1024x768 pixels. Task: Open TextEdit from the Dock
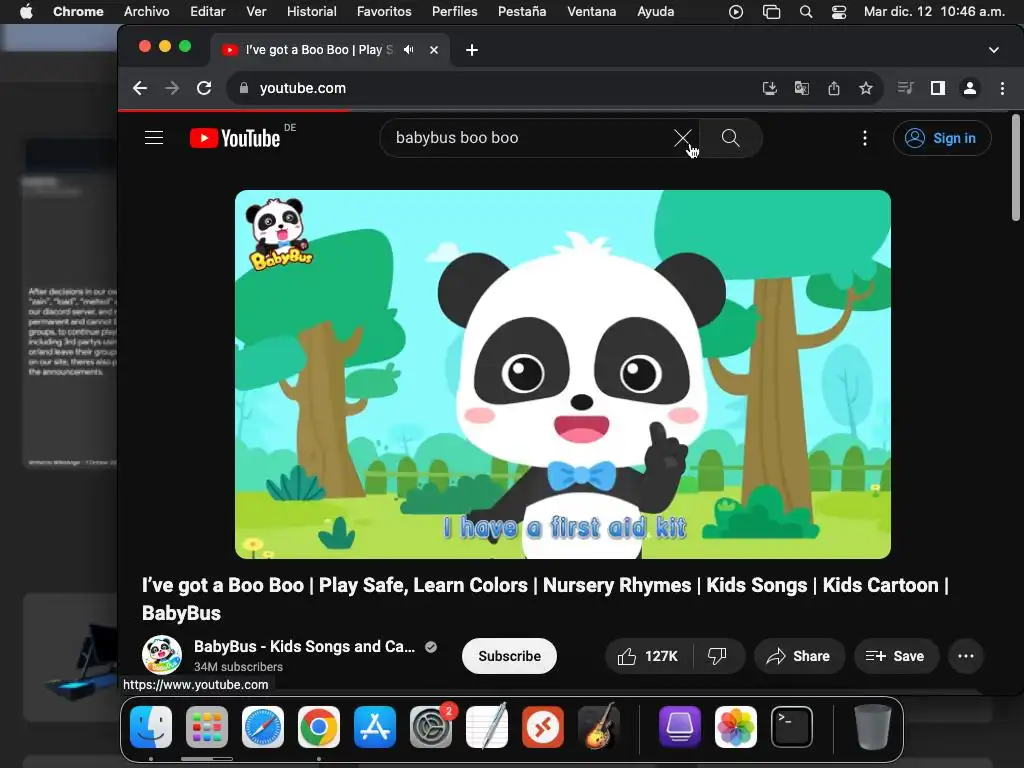487,727
